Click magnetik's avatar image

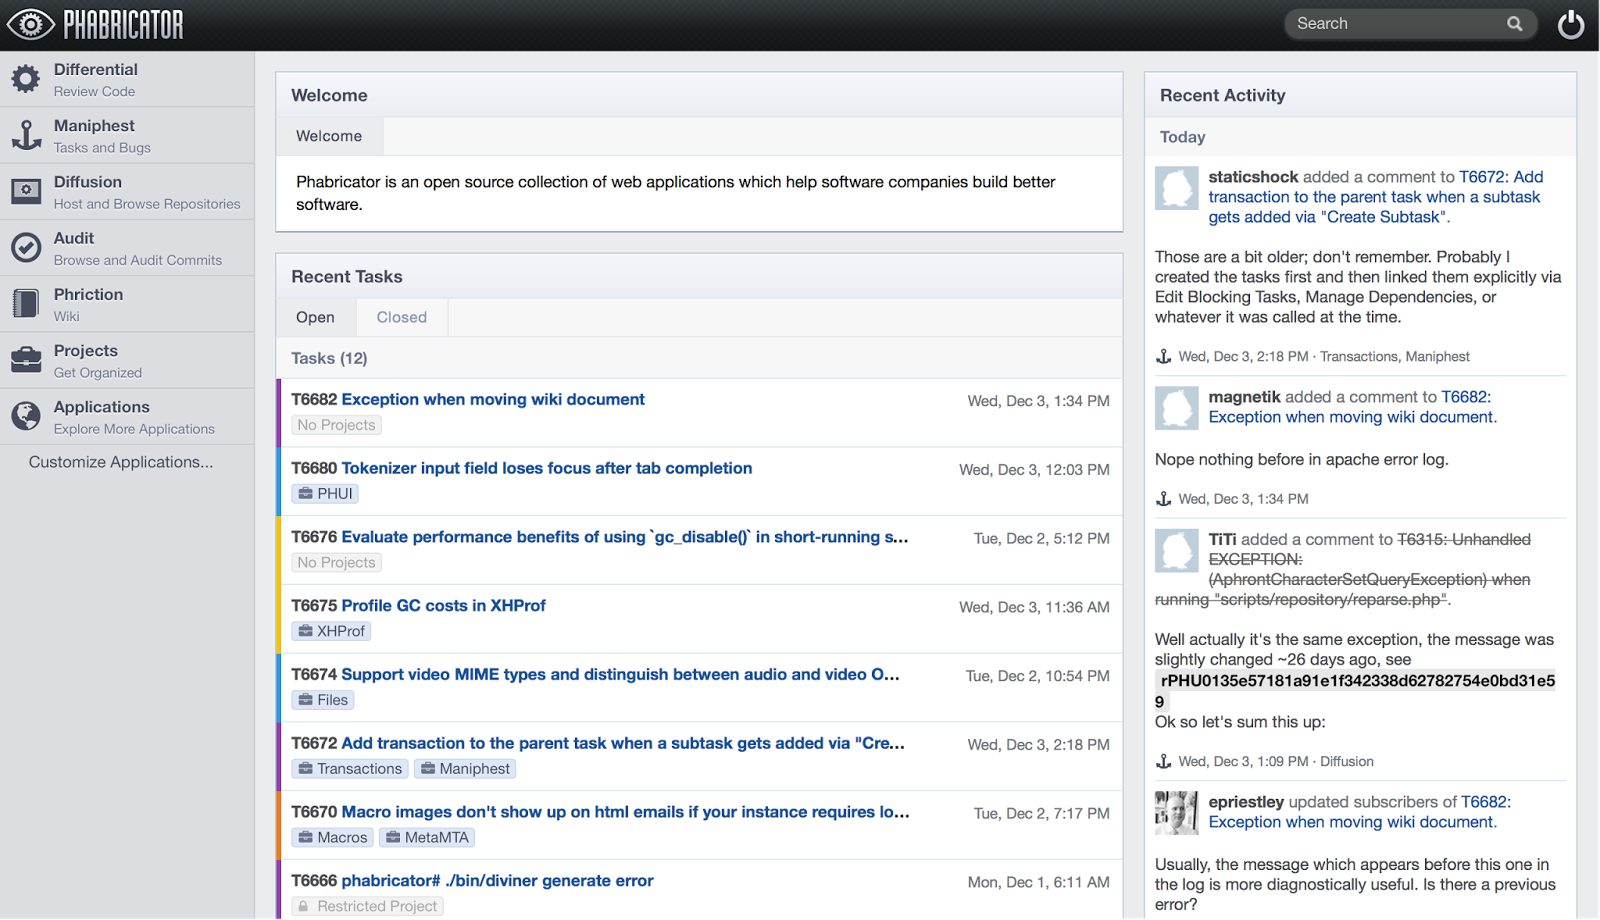pyautogui.click(x=1177, y=408)
